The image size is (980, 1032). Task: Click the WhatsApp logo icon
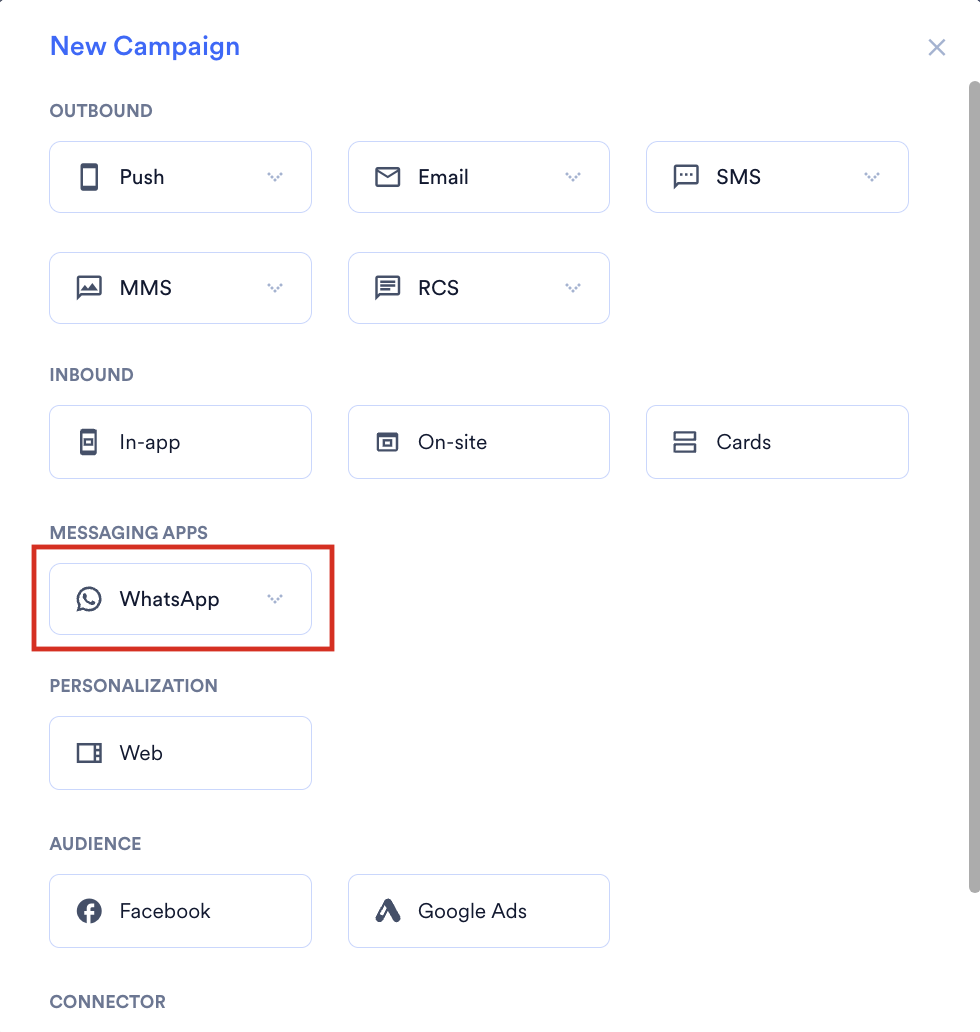click(x=89, y=599)
